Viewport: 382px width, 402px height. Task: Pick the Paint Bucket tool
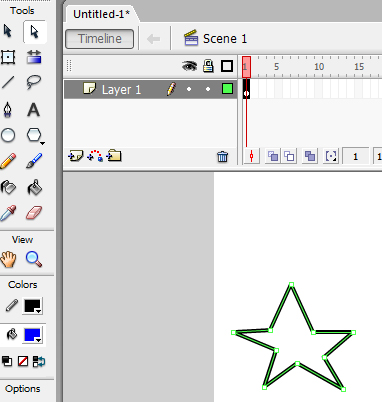point(34,187)
